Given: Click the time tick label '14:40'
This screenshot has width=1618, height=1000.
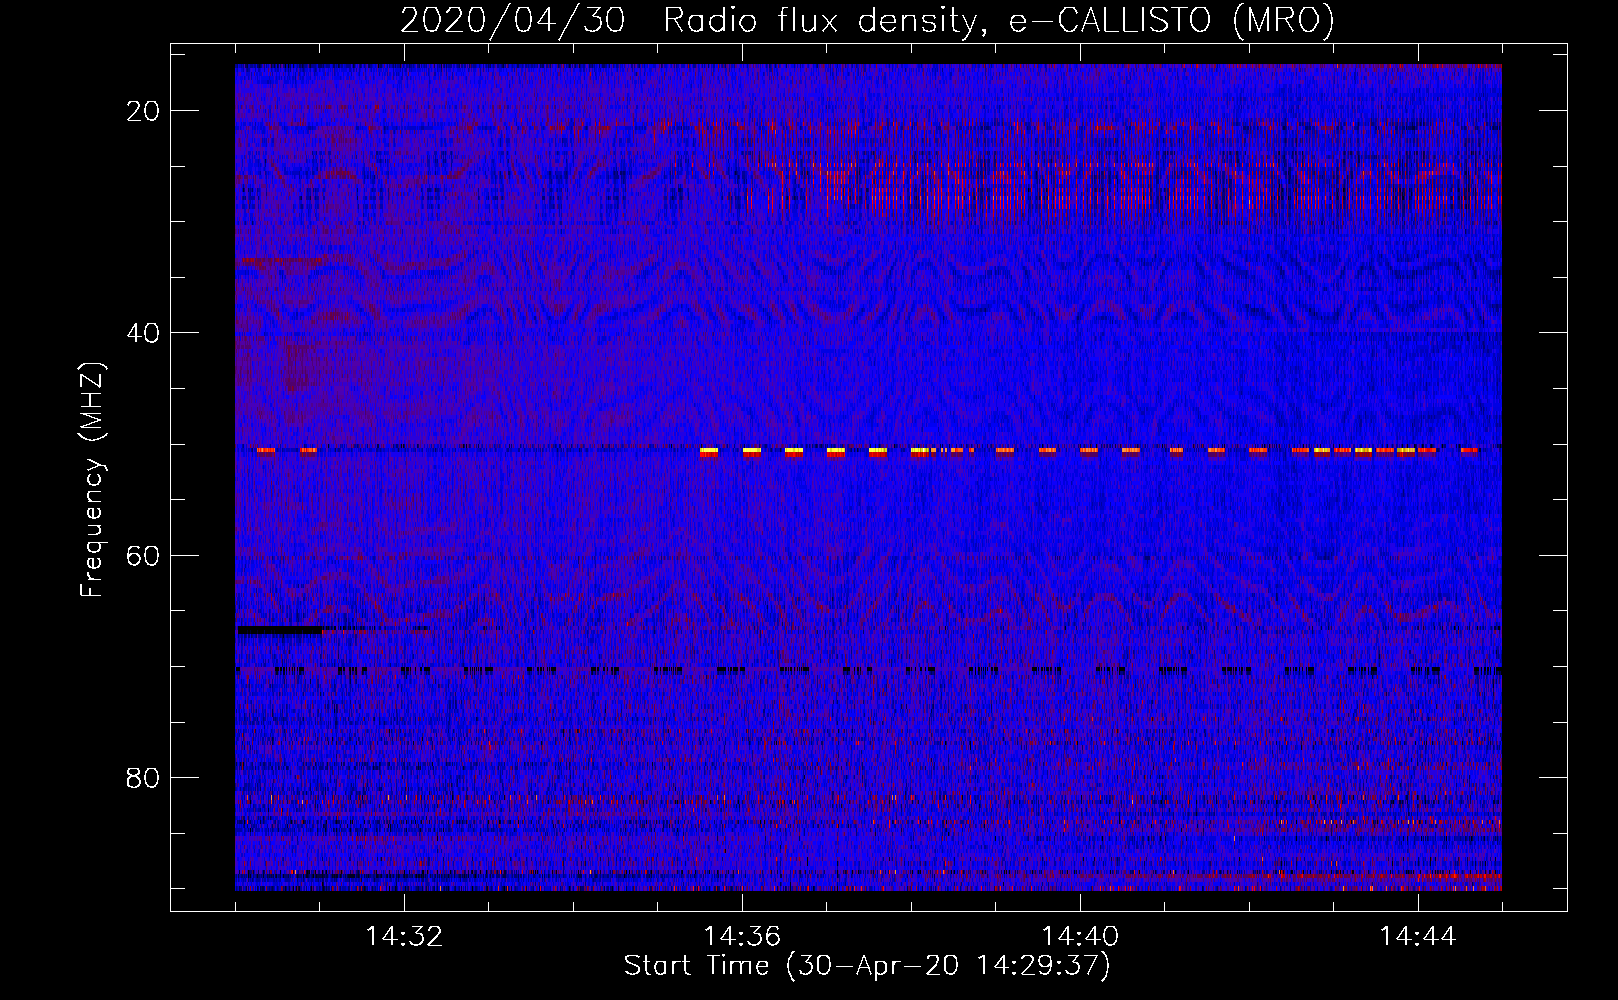Looking at the screenshot, I should click(1080, 937).
